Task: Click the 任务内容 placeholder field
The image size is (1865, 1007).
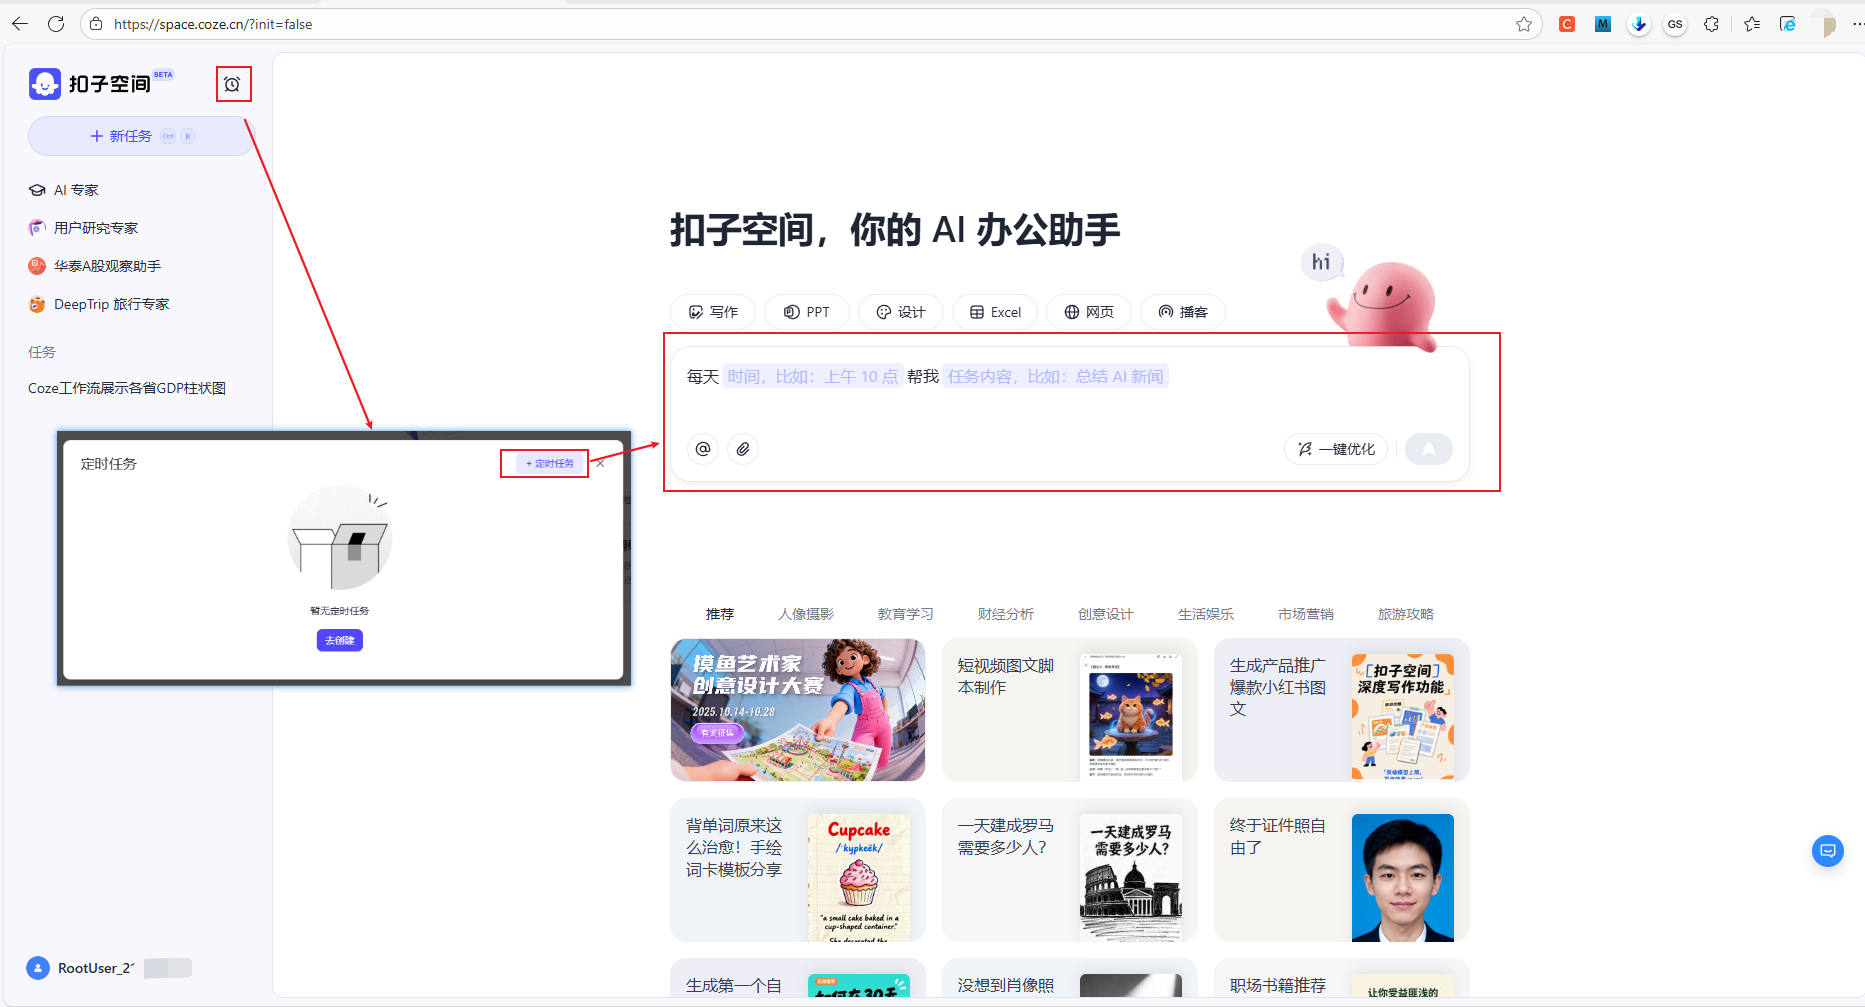Action: pyautogui.click(x=1056, y=376)
